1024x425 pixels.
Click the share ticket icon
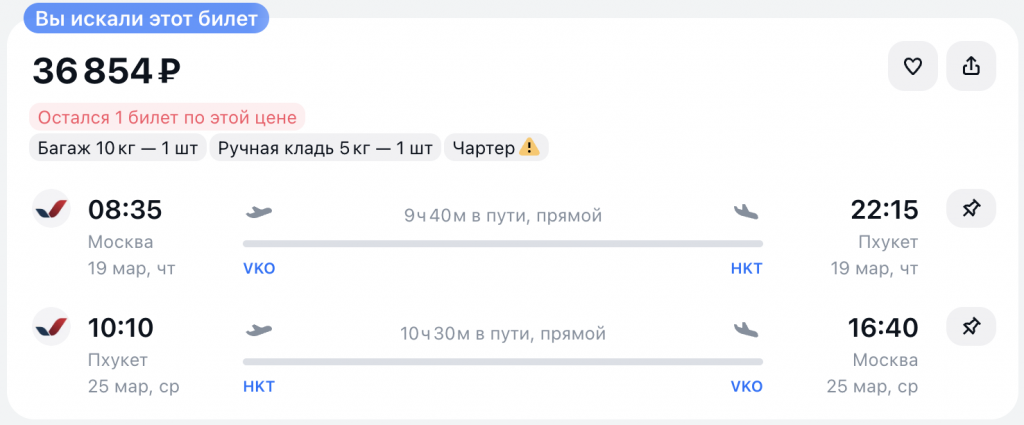point(970,66)
